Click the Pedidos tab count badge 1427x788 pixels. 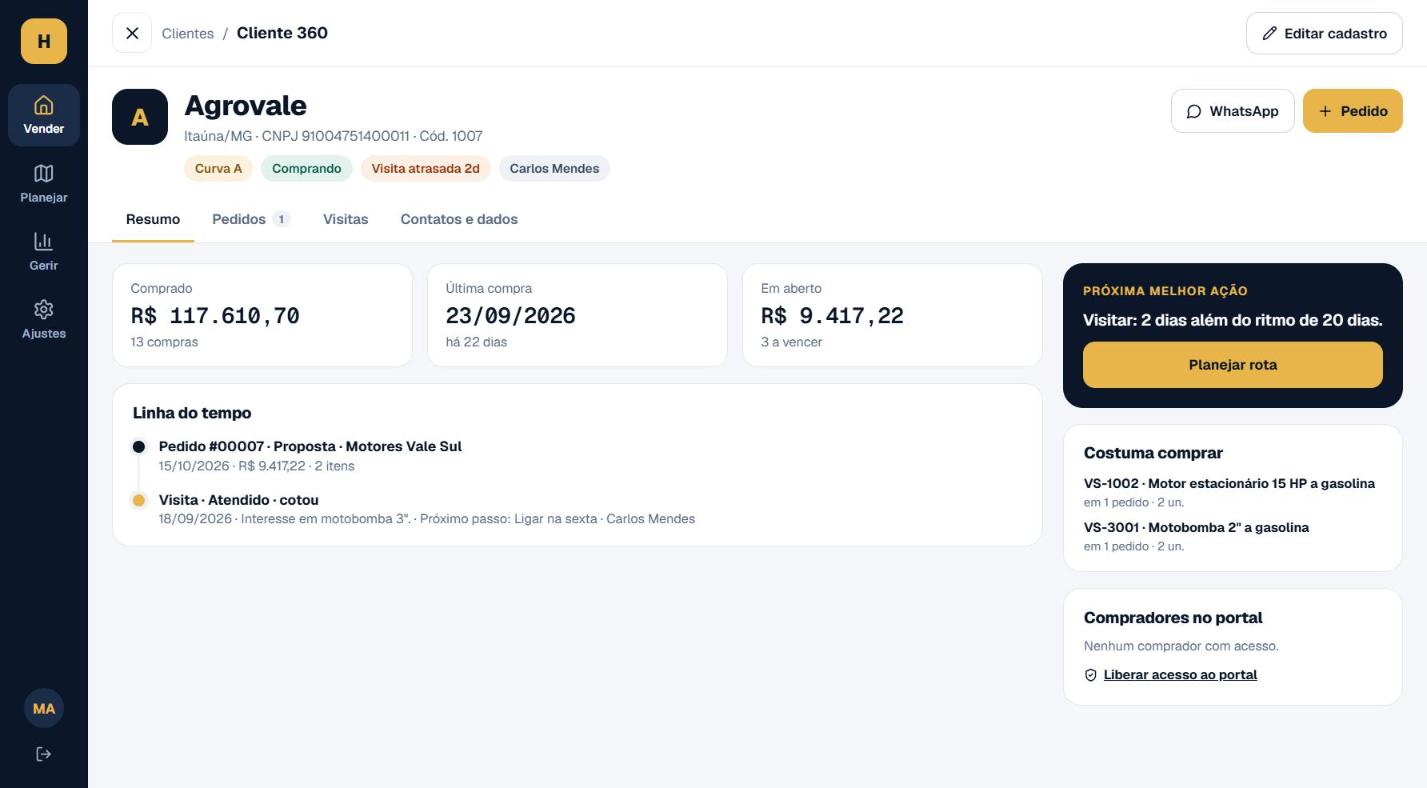[281, 219]
